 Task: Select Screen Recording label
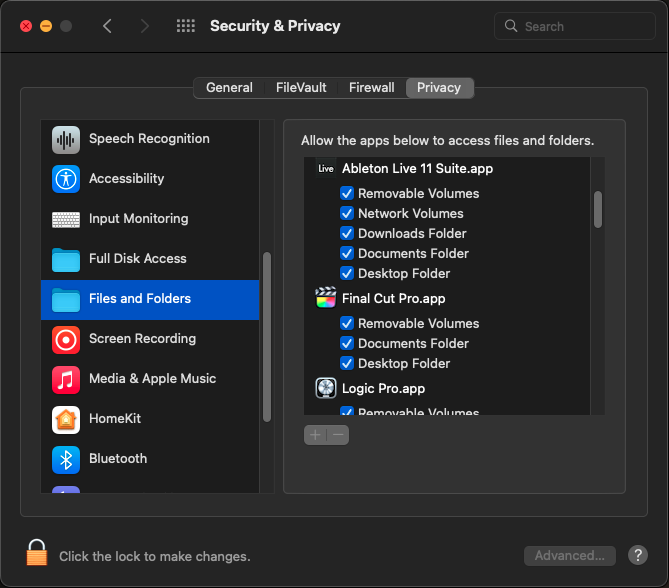click(x=143, y=338)
